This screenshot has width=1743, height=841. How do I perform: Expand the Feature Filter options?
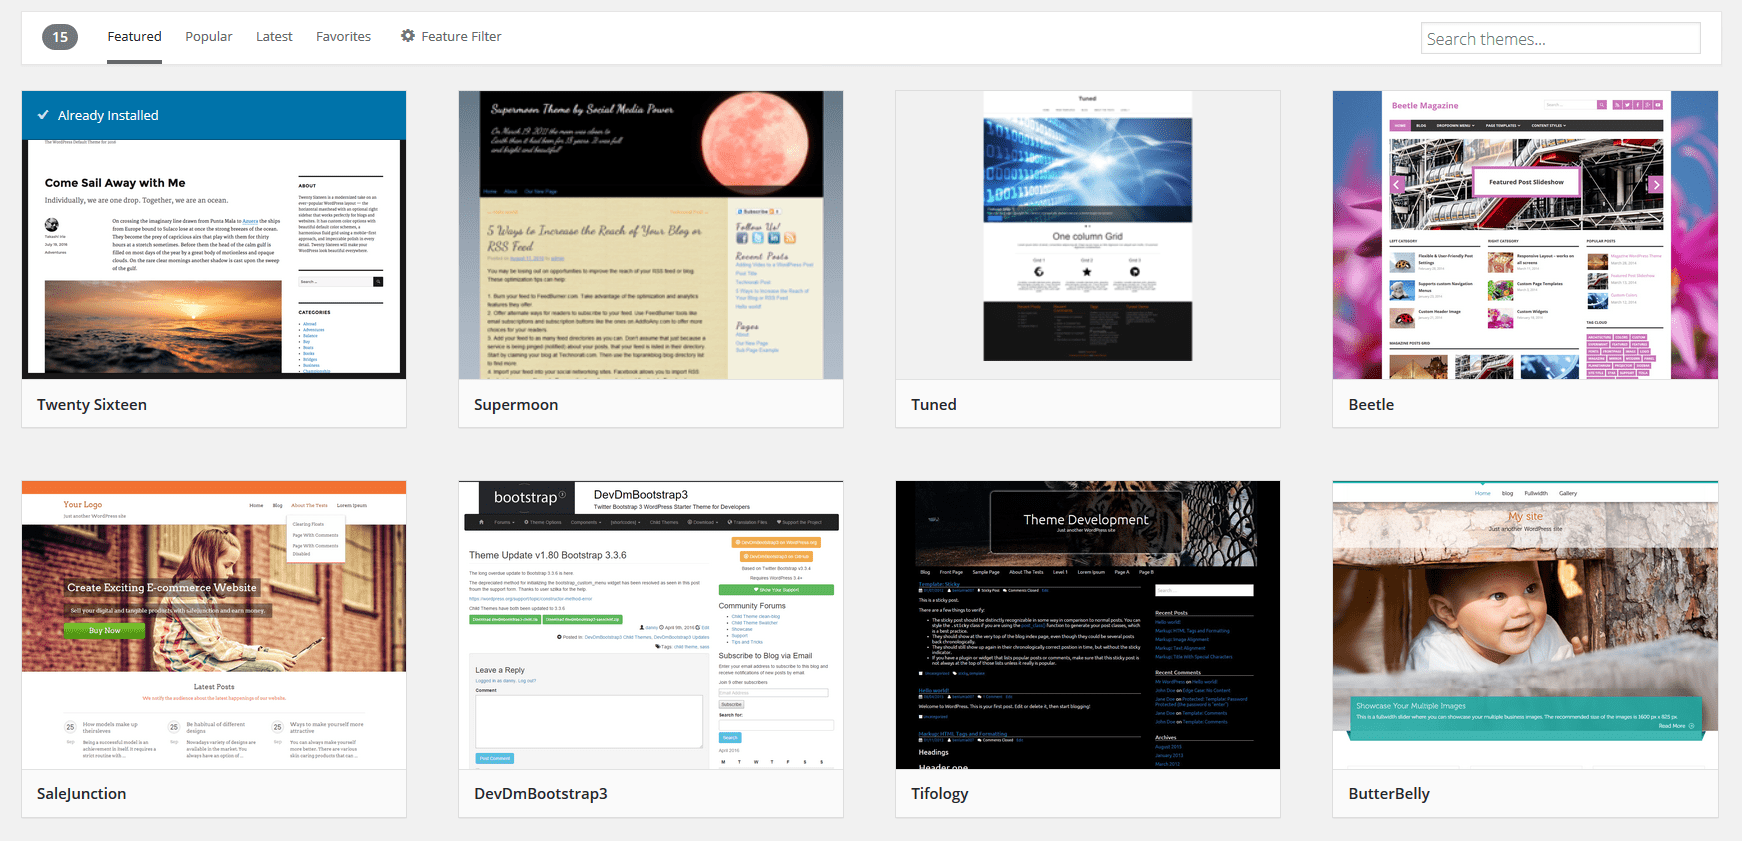coord(461,37)
